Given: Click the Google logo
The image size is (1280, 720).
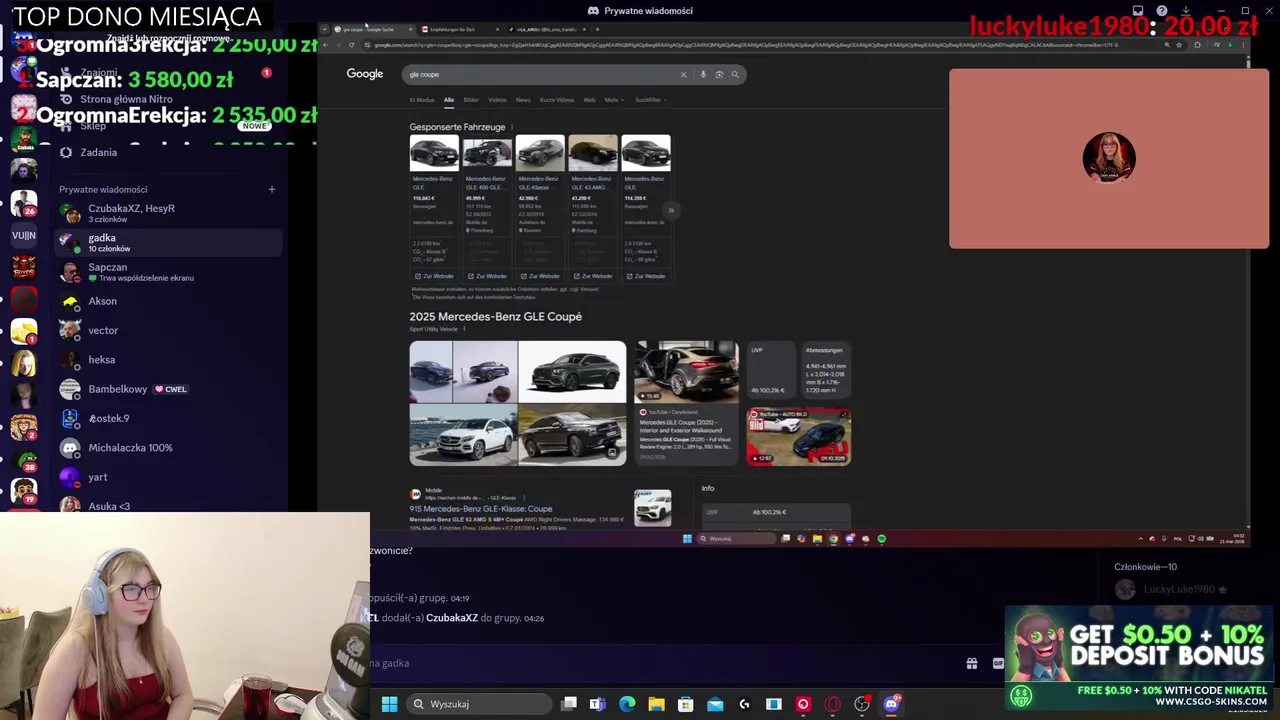Looking at the screenshot, I should click(x=365, y=74).
